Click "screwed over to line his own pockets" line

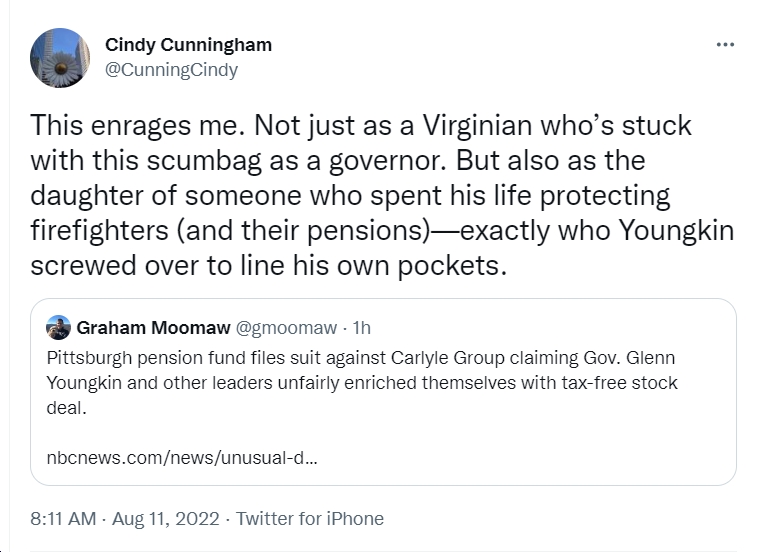coord(268,266)
